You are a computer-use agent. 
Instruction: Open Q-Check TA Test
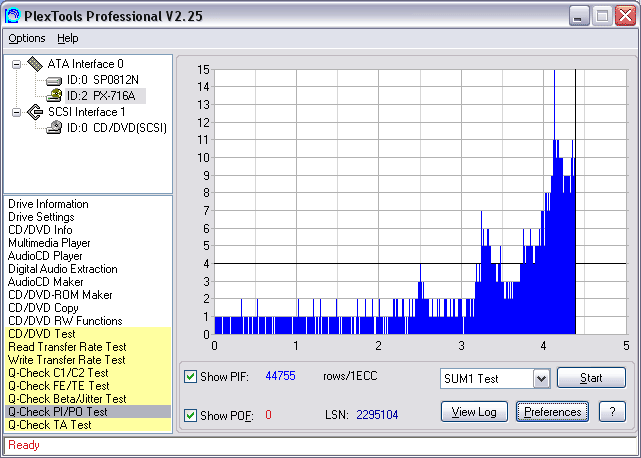click(x=49, y=425)
